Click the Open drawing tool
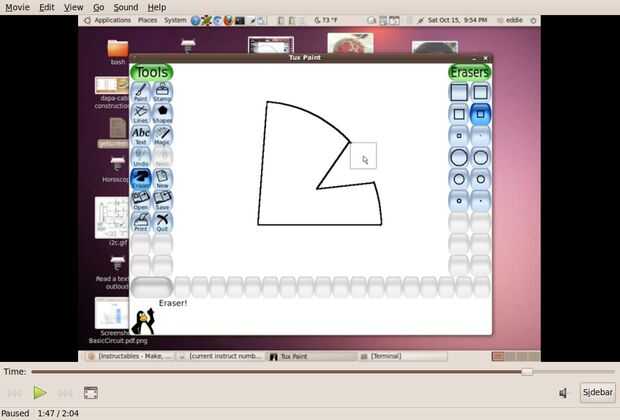This screenshot has height=420, width=620. (141, 200)
